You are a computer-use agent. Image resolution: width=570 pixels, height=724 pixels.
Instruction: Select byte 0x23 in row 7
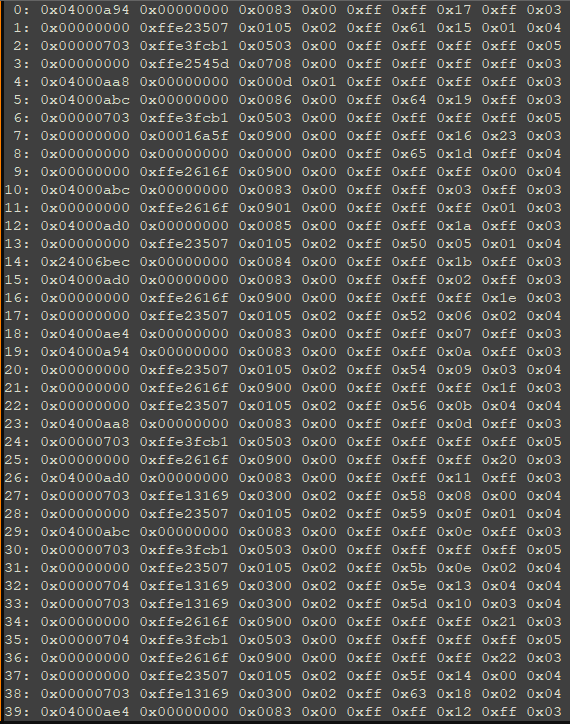click(499, 136)
